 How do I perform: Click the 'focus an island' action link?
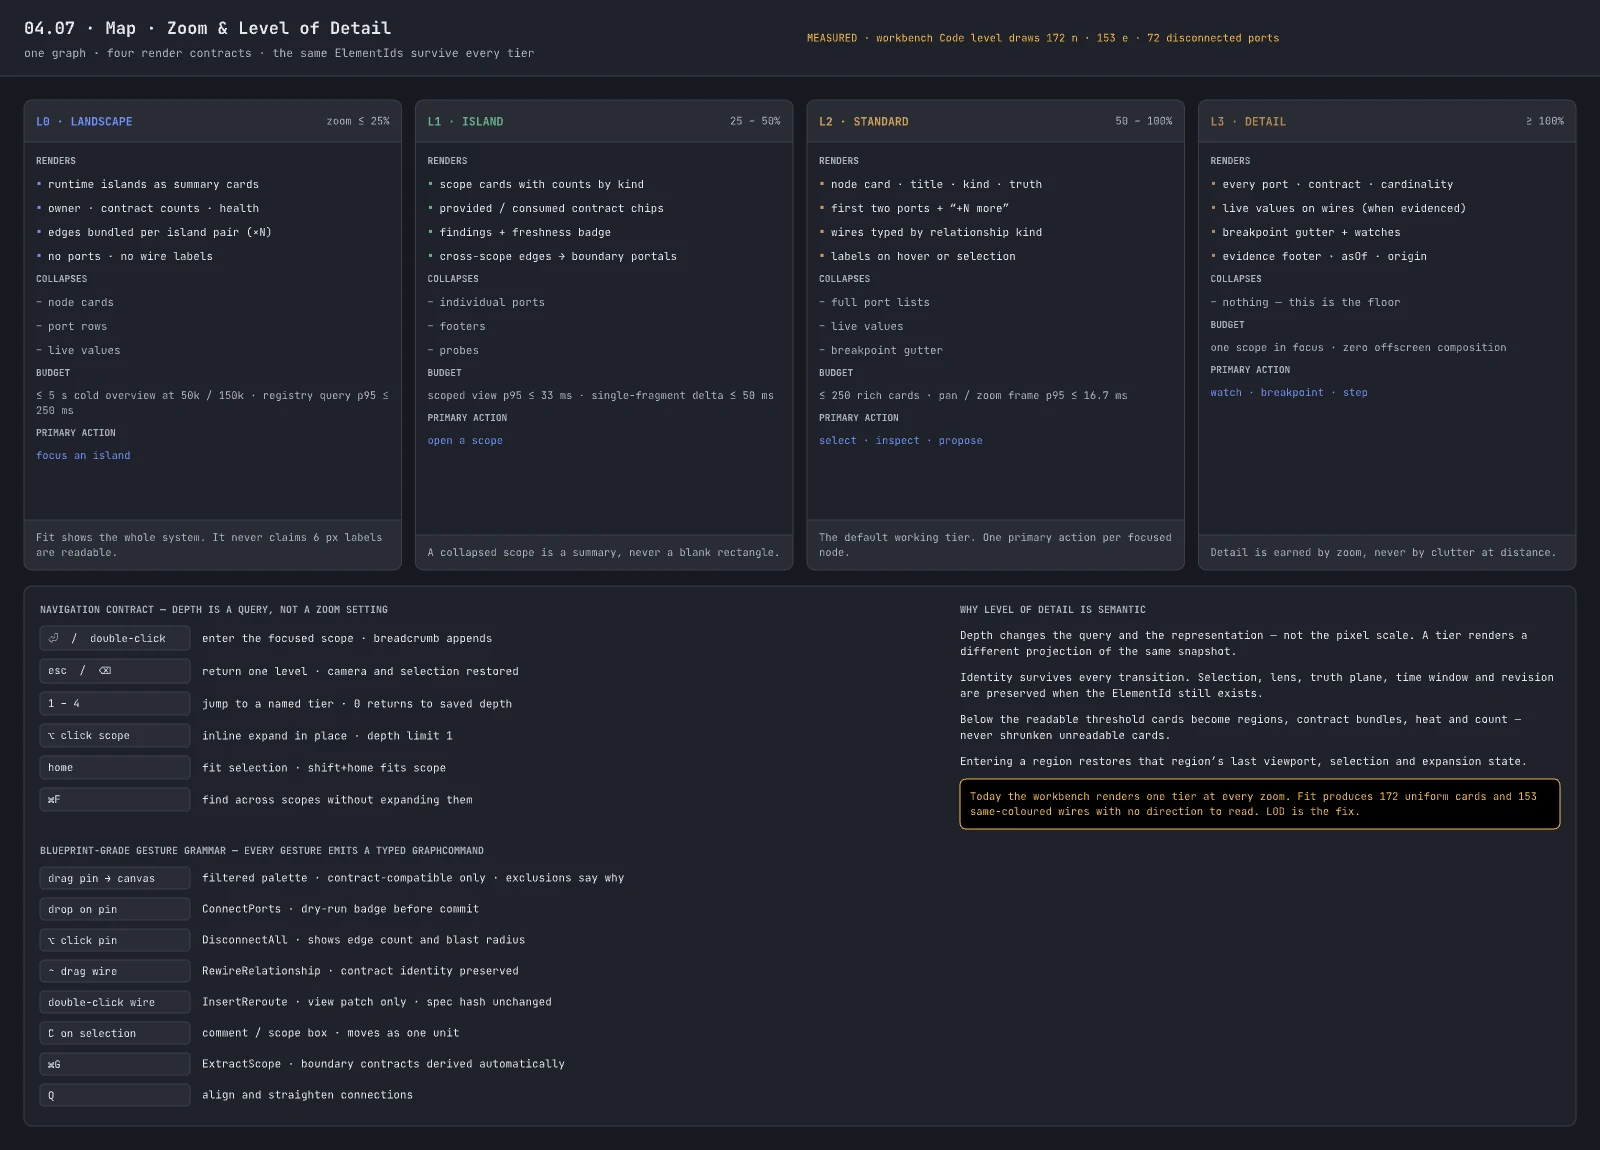pos(83,455)
